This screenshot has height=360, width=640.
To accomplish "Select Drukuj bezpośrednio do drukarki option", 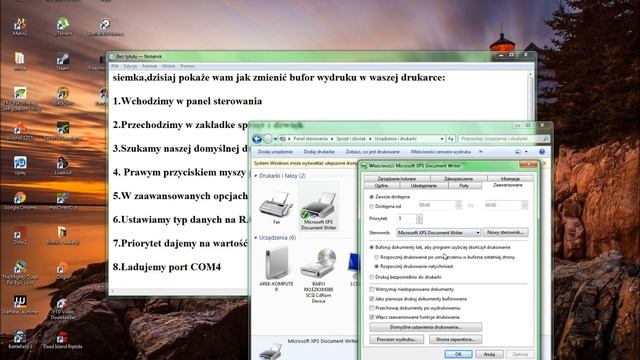I will tap(371, 277).
